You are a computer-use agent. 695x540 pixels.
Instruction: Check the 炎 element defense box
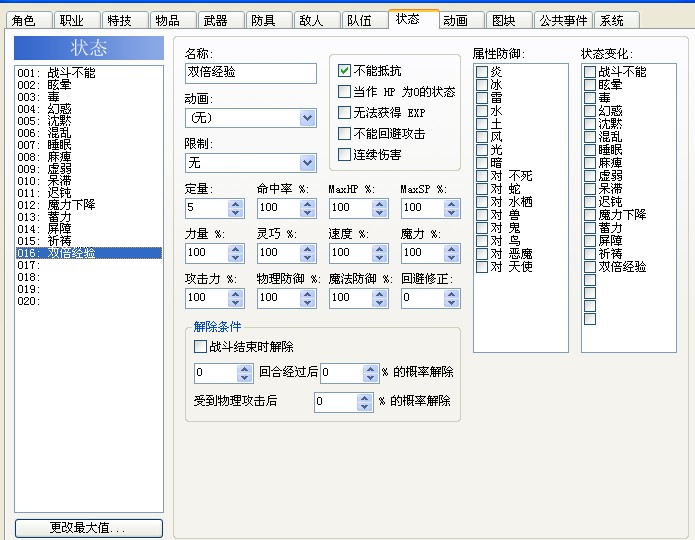[x=482, y=71]
